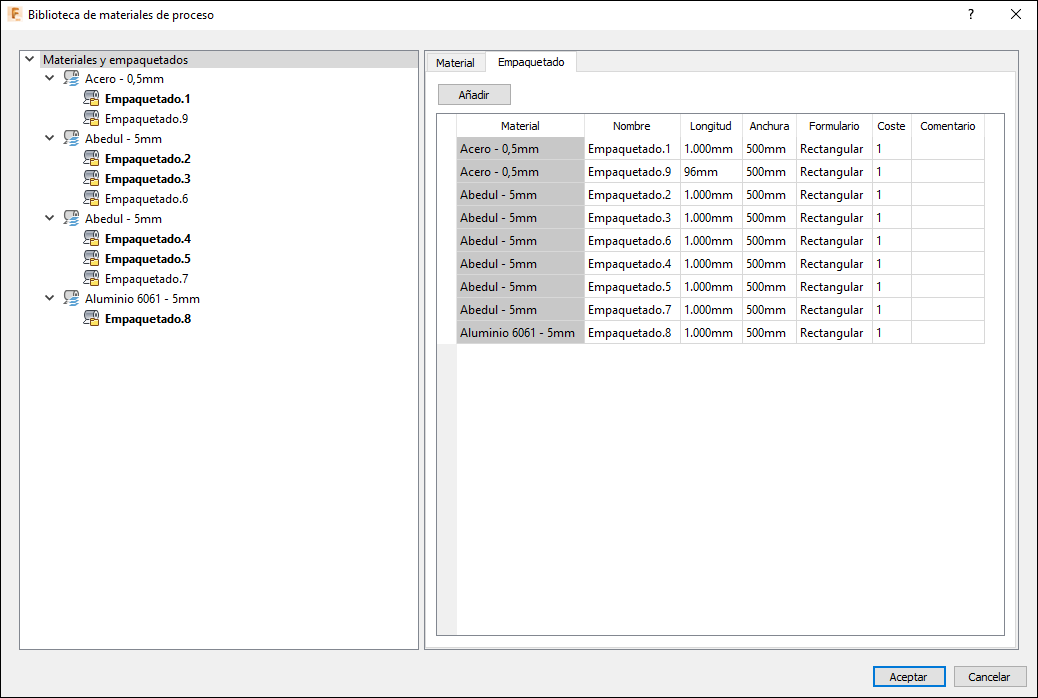The height and width of the screenshot is (698, 1038).
Task: Click the packaging icon beside Empaquetado.2
Action: click(91, 159)
